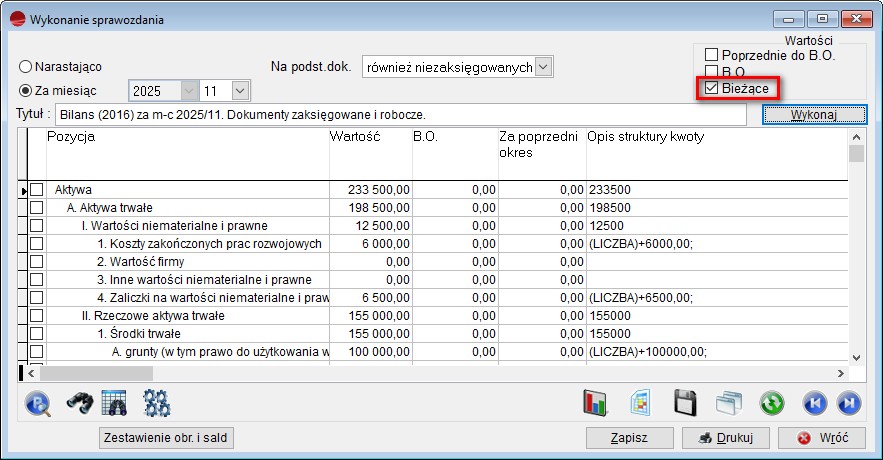Image resolution: width=883 pixels, height=460 pixels.
Task: Open the bar chart icon
Action: coord(596,403)
